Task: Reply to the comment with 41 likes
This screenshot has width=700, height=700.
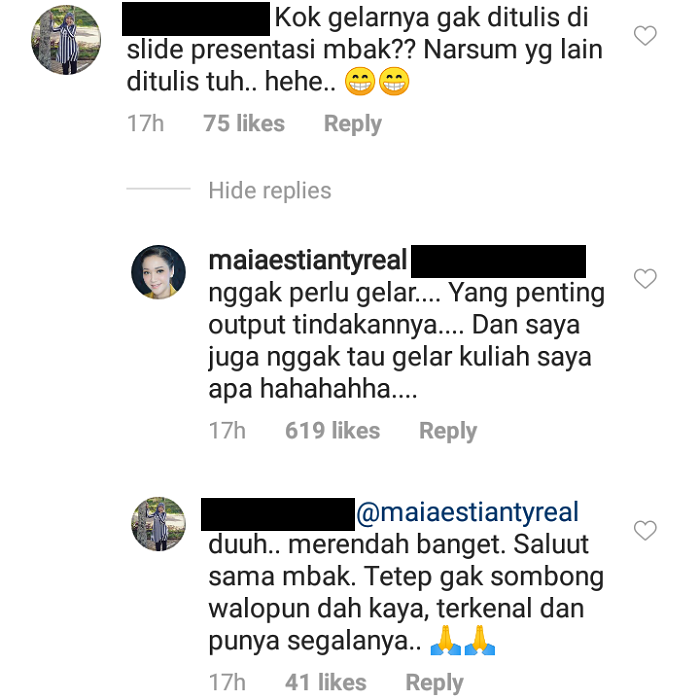Action: click(434, 683)
